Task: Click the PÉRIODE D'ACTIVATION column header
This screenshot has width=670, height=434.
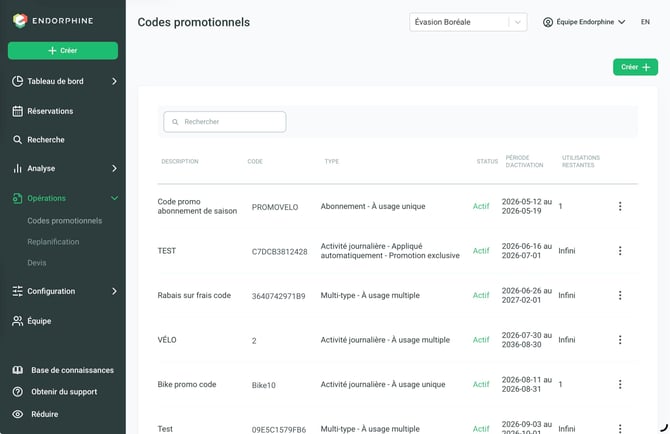Action: click(524, 161)
